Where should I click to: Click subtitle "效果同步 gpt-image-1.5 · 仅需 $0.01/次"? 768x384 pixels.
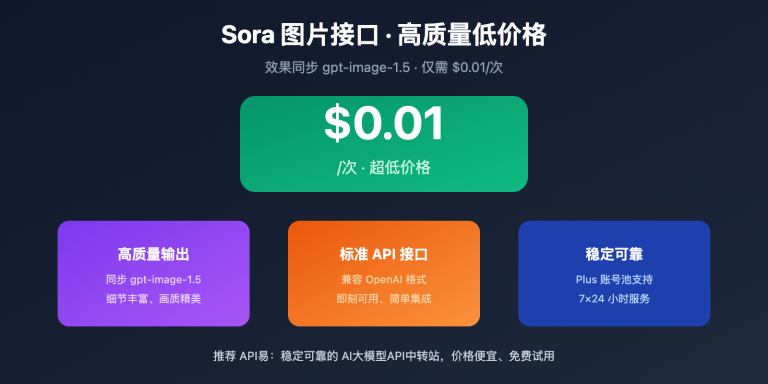(x=384, y=68)
